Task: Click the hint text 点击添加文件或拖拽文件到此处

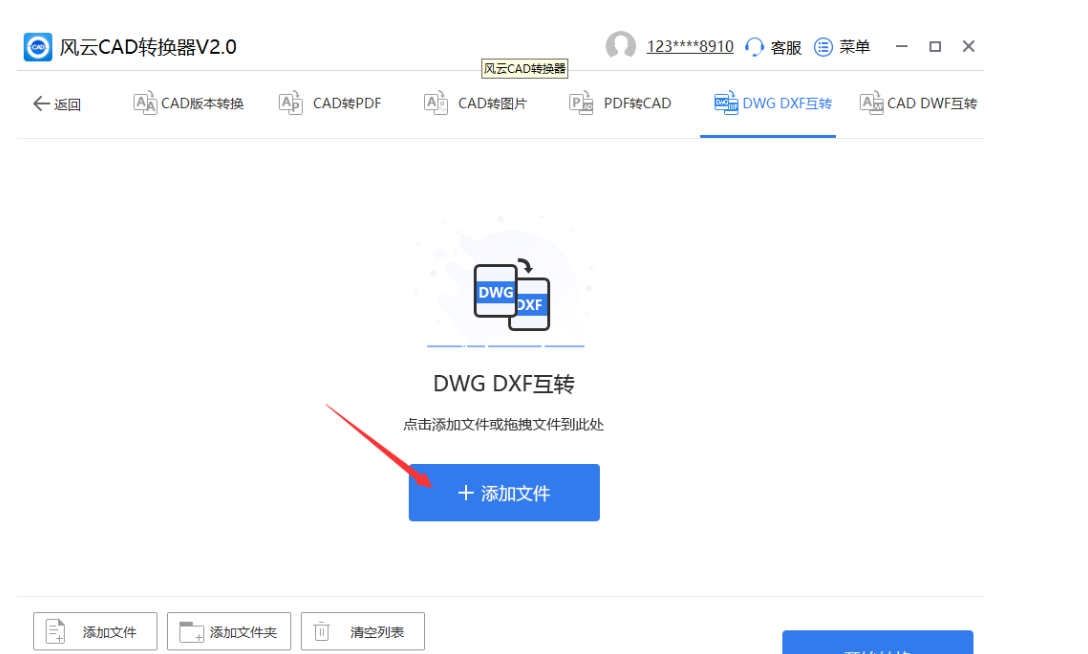Action: [x=504, y=424]
